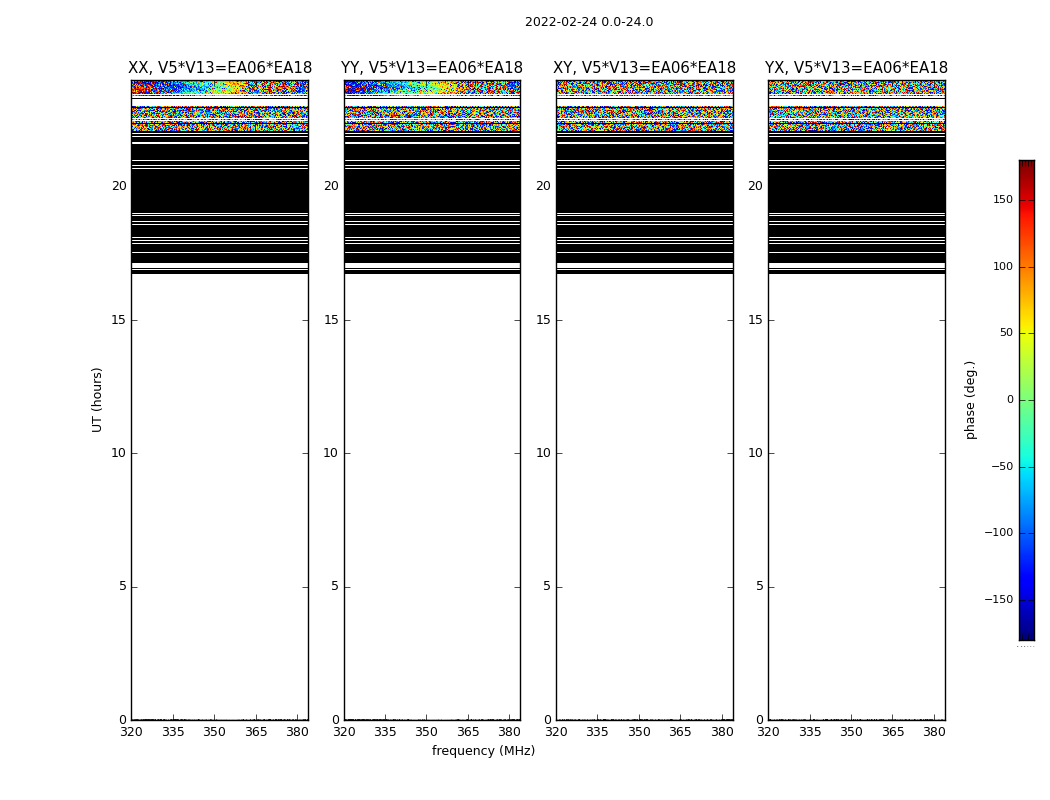Click the 10 hour tick beside XX panel
This screenshot has height=800, width=1050.
tap(118, 453)
